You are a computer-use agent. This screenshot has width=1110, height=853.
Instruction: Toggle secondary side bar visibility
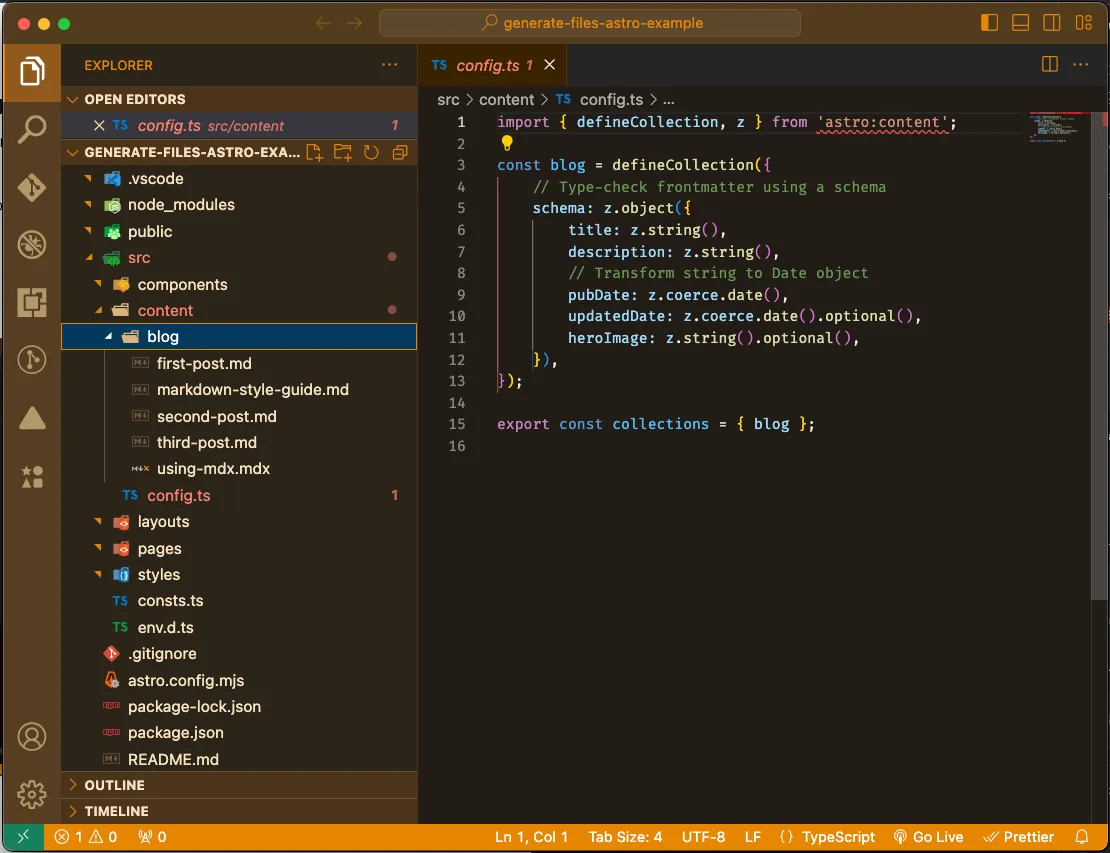1052,23
